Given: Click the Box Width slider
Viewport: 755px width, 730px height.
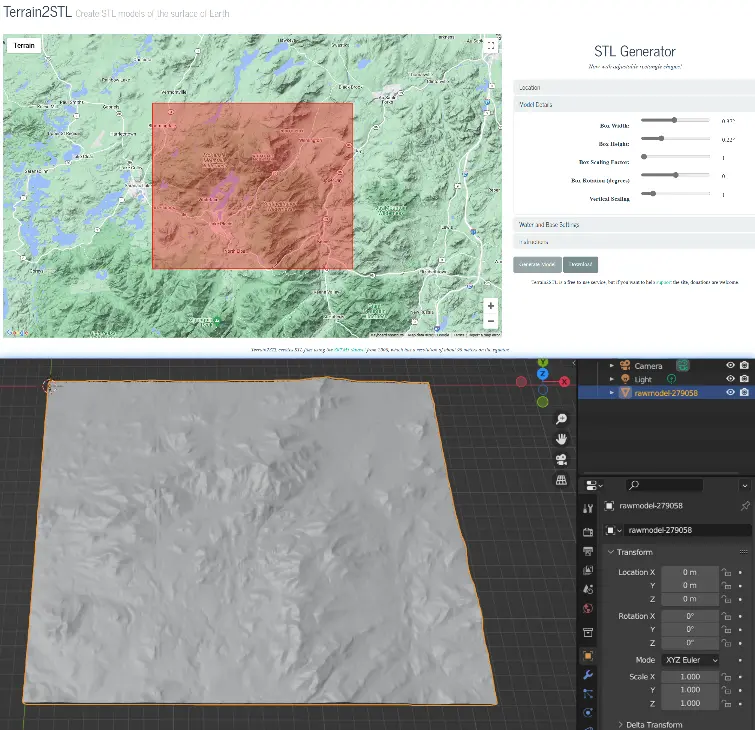Looking at the screenshot, I should (x=675, y=120).
